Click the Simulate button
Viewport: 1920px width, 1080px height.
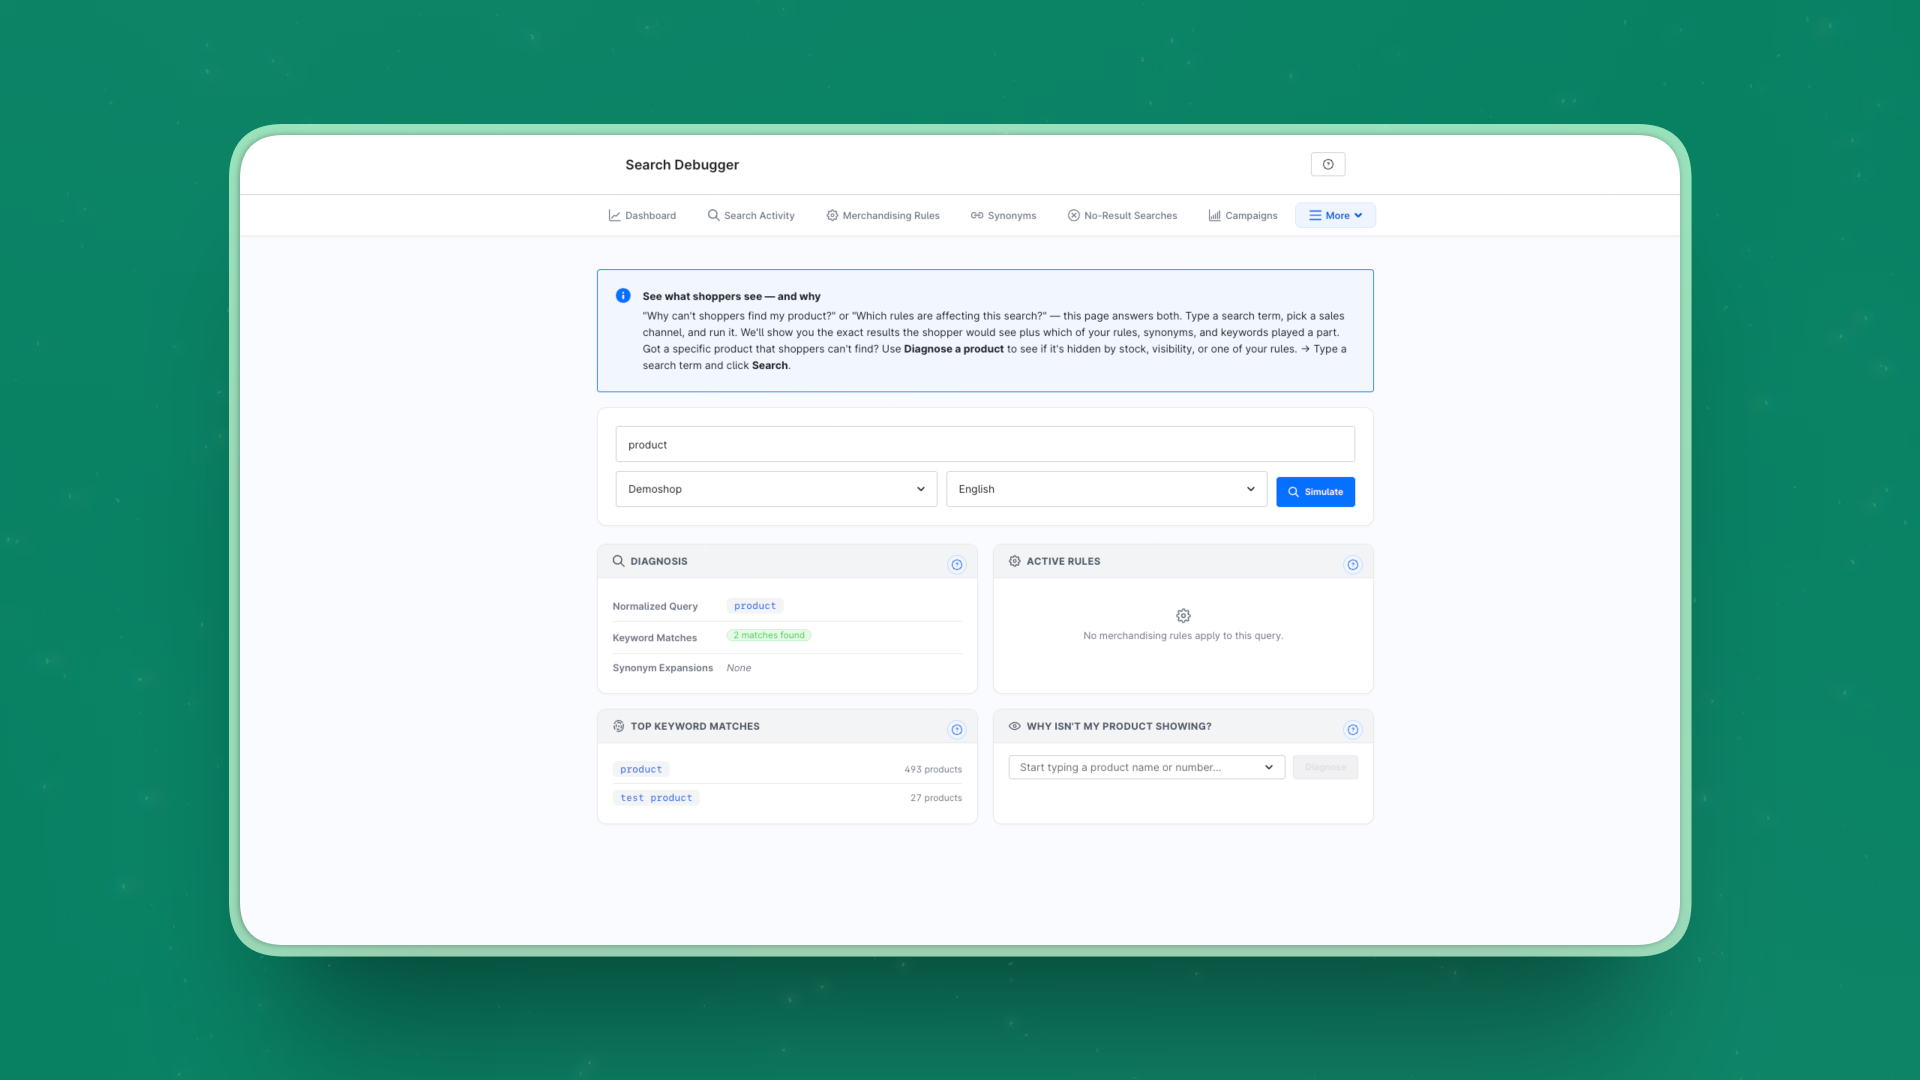[x=1315, y=492]
